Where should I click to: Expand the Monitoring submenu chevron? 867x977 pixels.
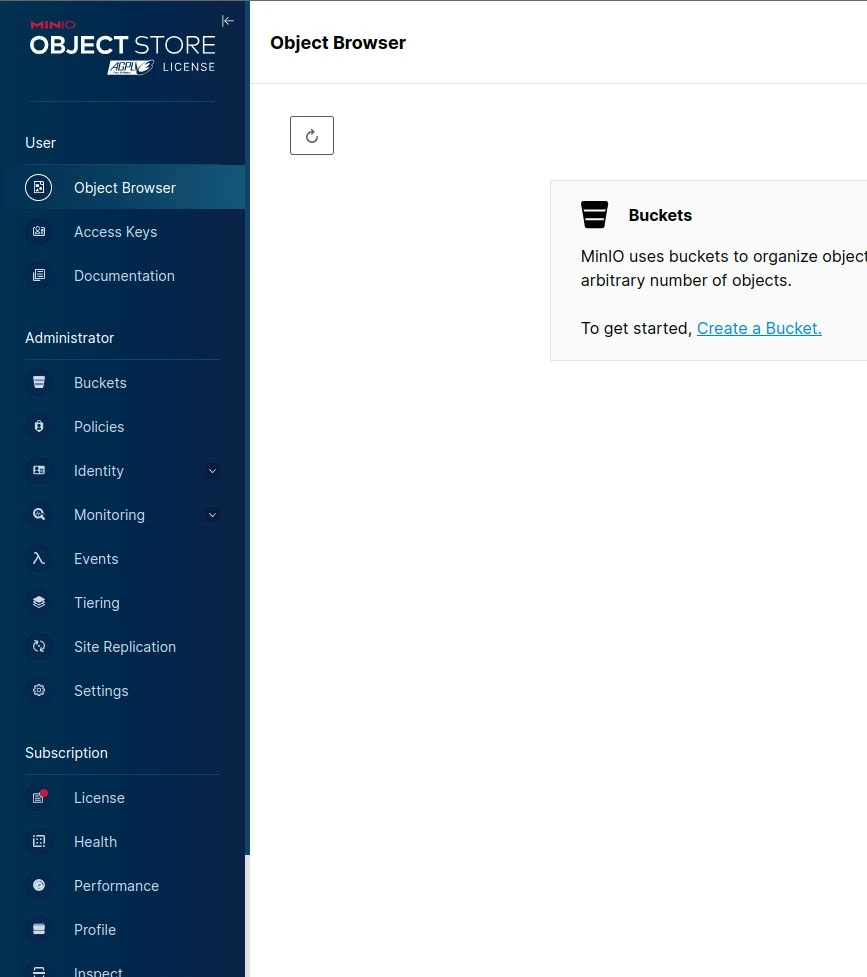tap(212, 515)
